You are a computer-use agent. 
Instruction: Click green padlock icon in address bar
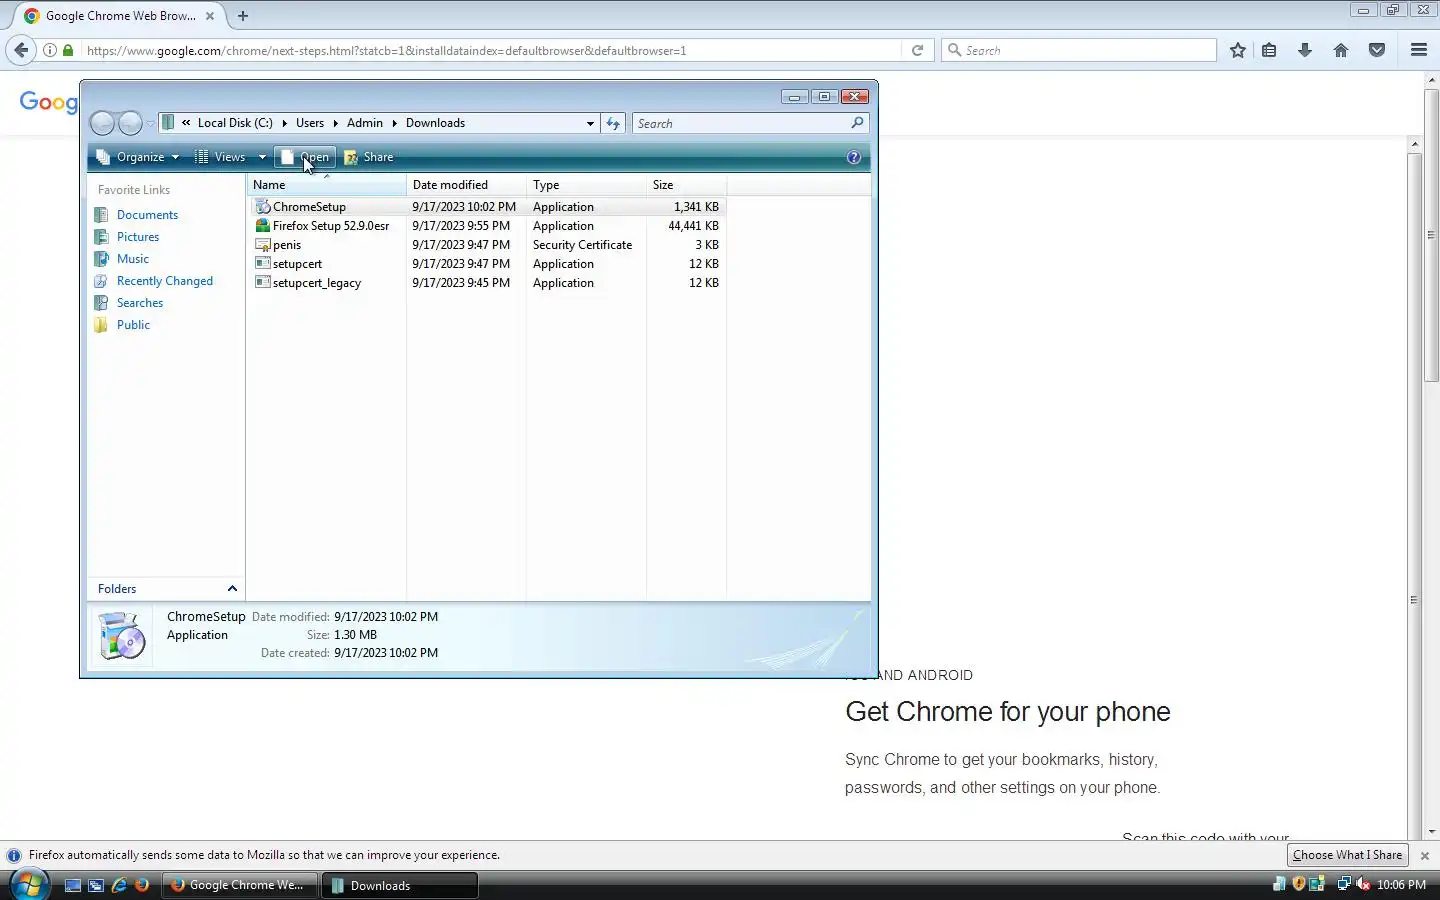coord(68,50)
